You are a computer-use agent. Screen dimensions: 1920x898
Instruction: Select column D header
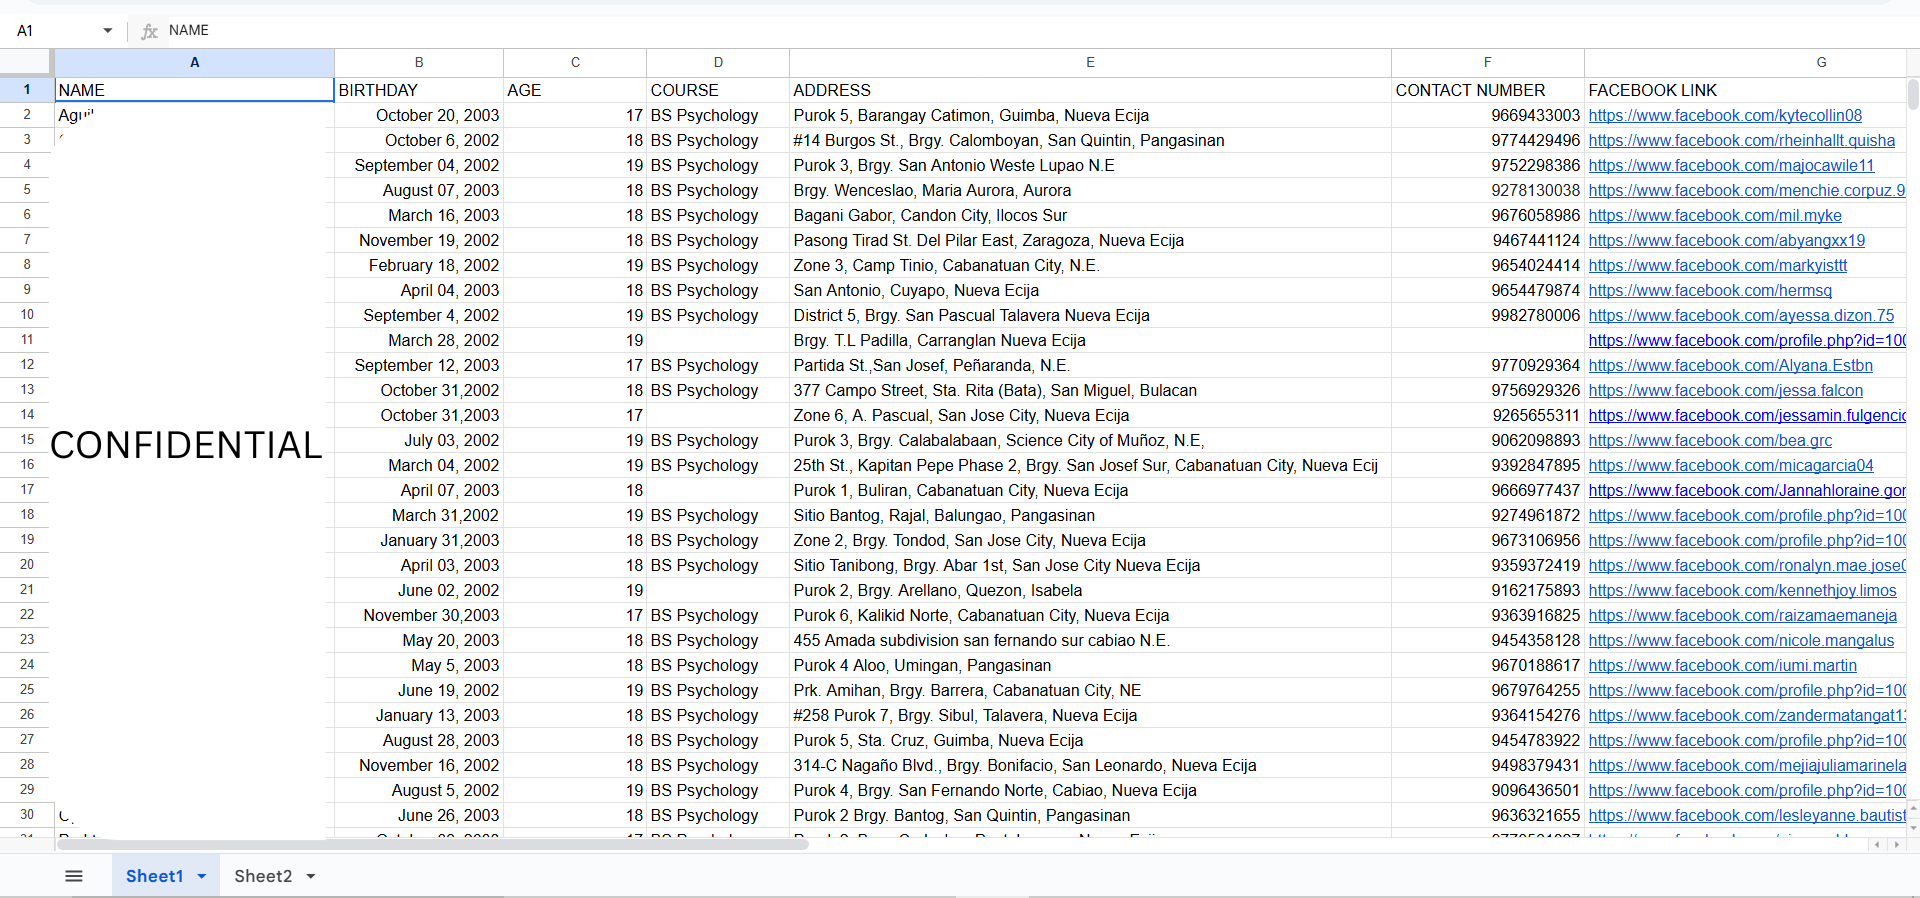point(718,62)
